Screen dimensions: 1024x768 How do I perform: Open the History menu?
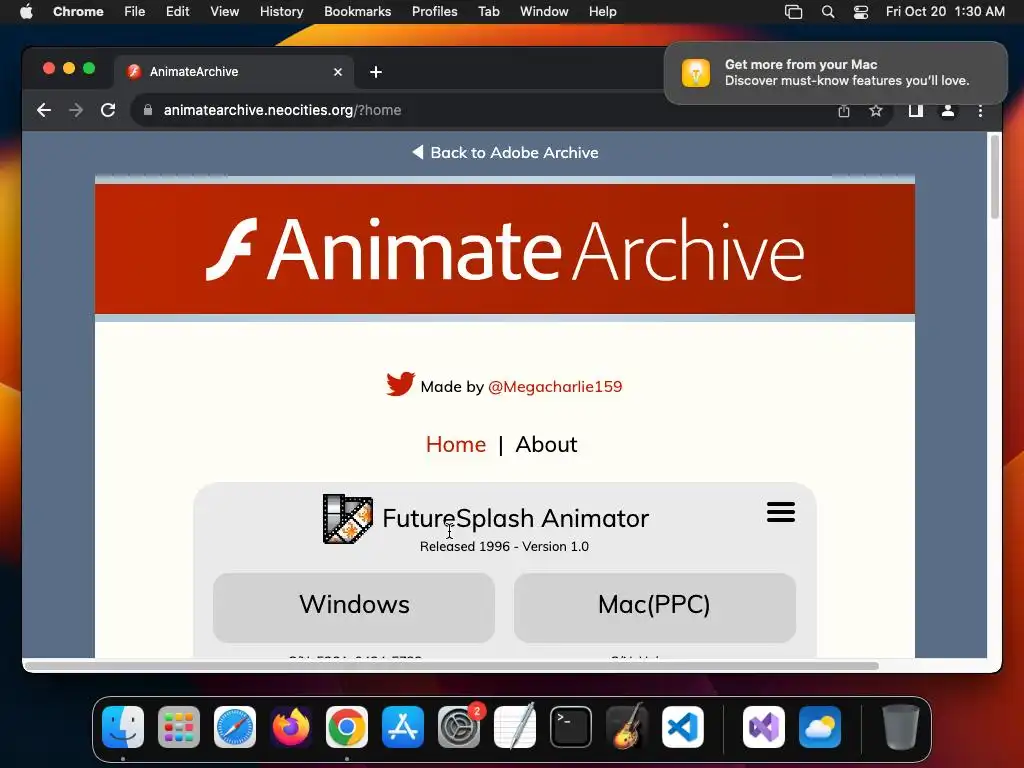pos(281,11)
